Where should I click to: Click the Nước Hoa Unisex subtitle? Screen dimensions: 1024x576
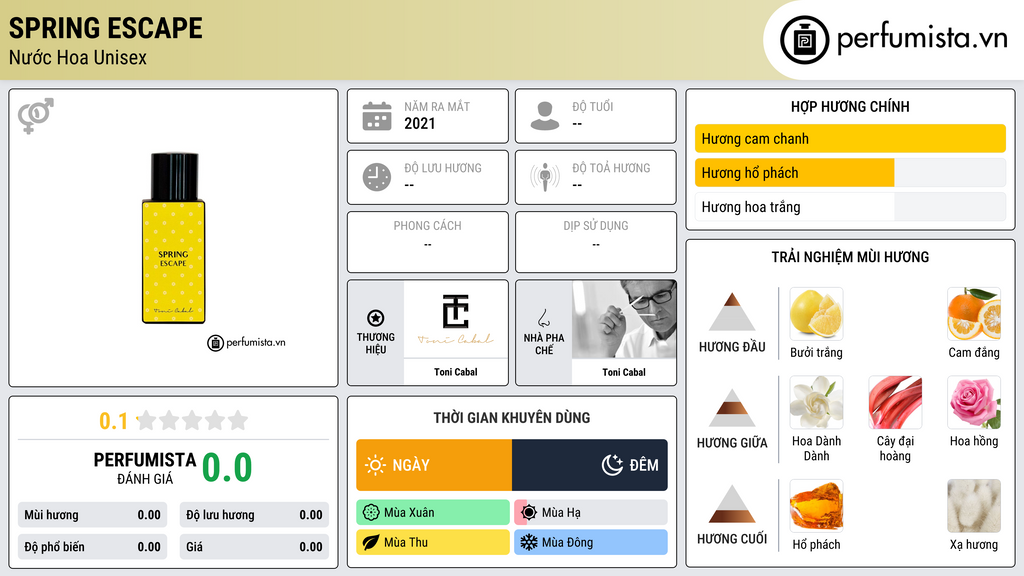click(78, 57)
